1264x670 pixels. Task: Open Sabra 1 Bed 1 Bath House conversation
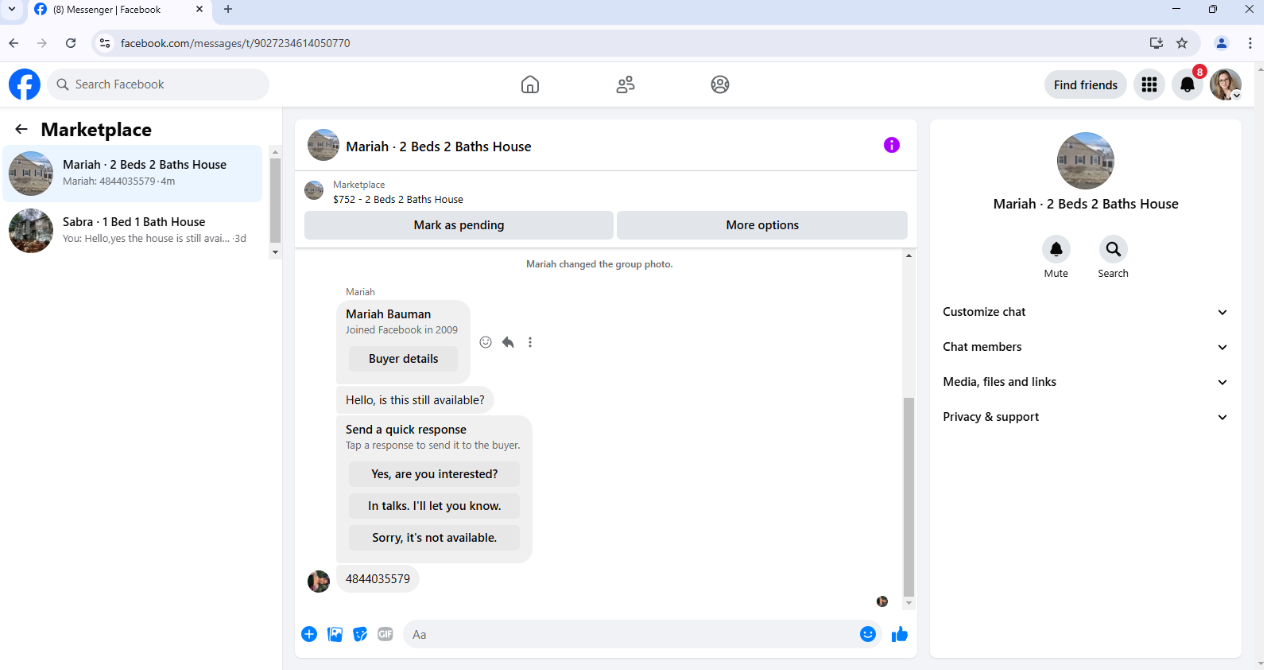132,231
